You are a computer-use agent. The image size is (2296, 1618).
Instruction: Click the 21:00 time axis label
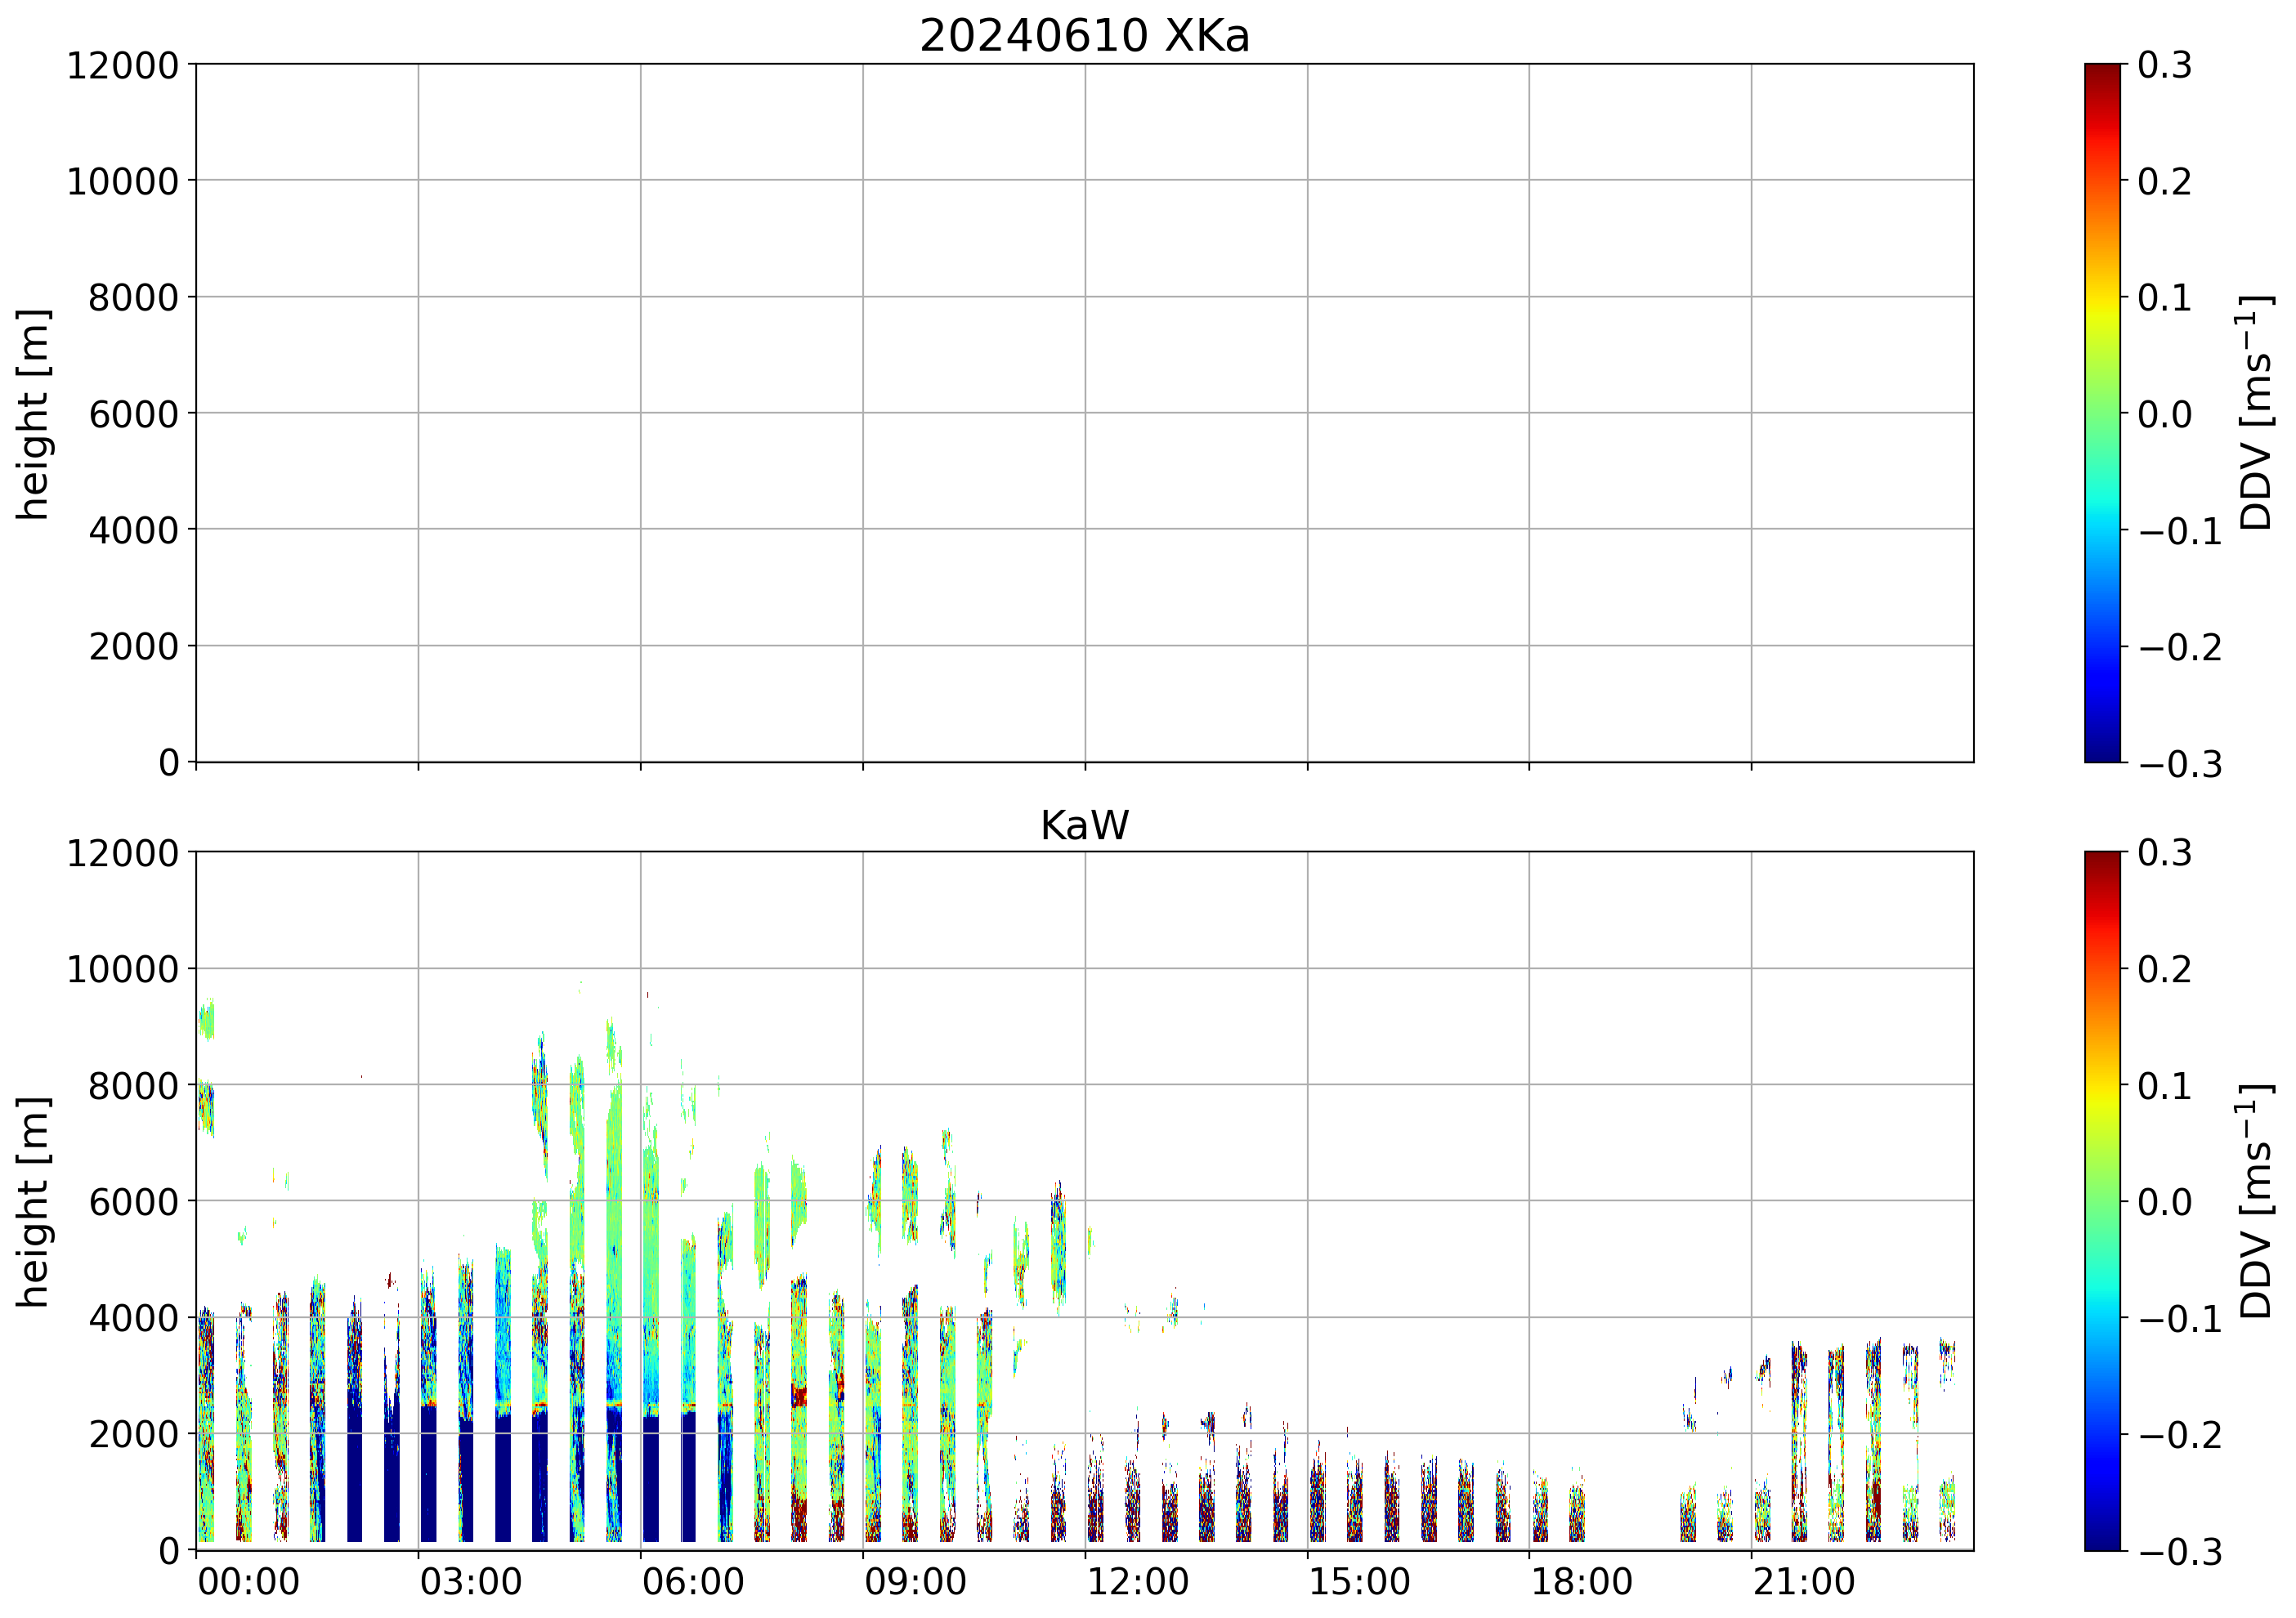click(x=1804, y=1582)
